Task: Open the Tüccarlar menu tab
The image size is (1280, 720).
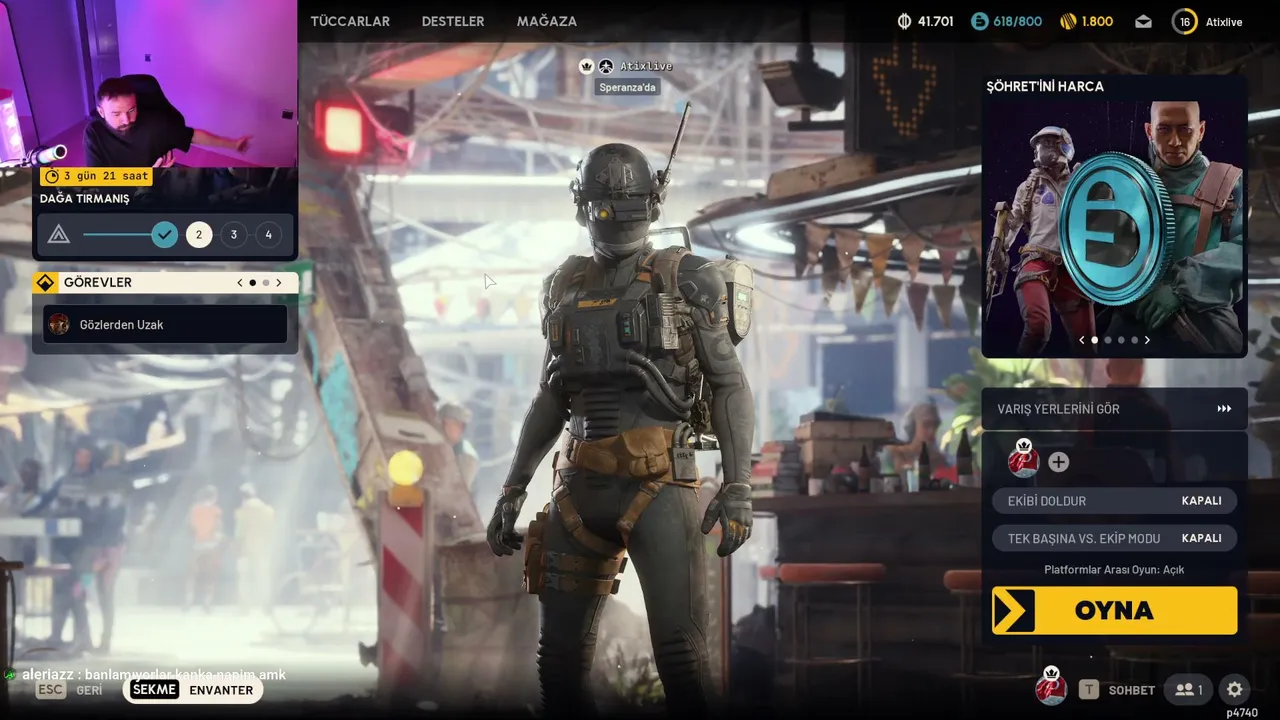Action: tap(350, 21)
